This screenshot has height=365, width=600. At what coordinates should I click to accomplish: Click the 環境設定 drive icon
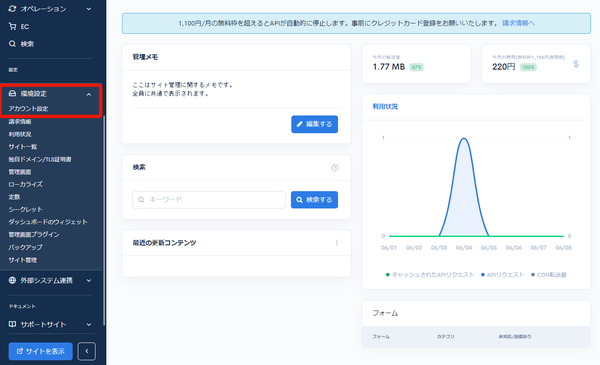coord(12,93)
